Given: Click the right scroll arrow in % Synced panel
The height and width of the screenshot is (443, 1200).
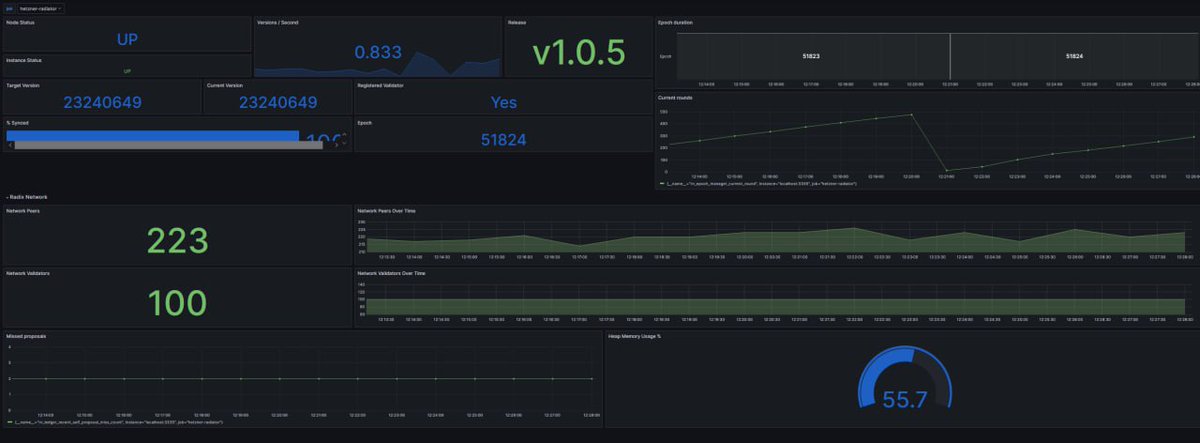Looking at the screenshot, I should point(335,145).
